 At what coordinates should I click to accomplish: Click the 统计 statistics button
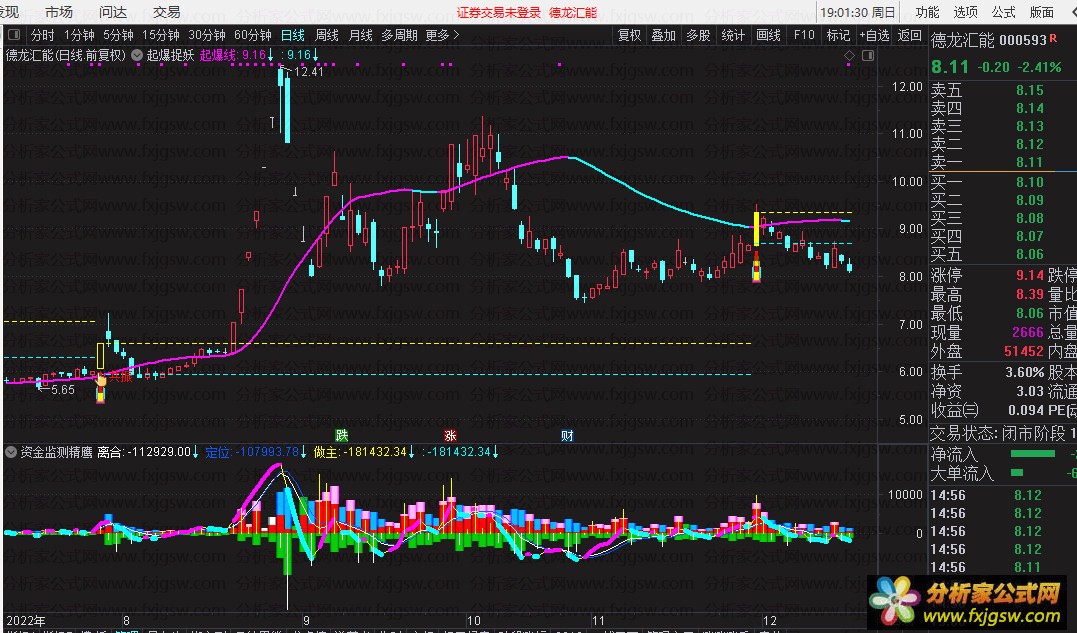pyautogui.click(x=733, y=34)
